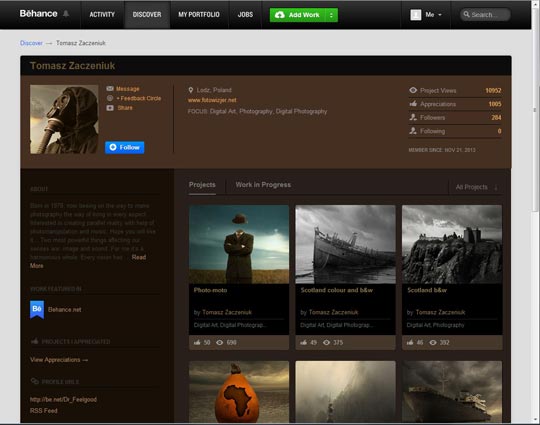Click the Scotland b&w project title
Screen dimensions: 540x425
(x=427, y=290)
